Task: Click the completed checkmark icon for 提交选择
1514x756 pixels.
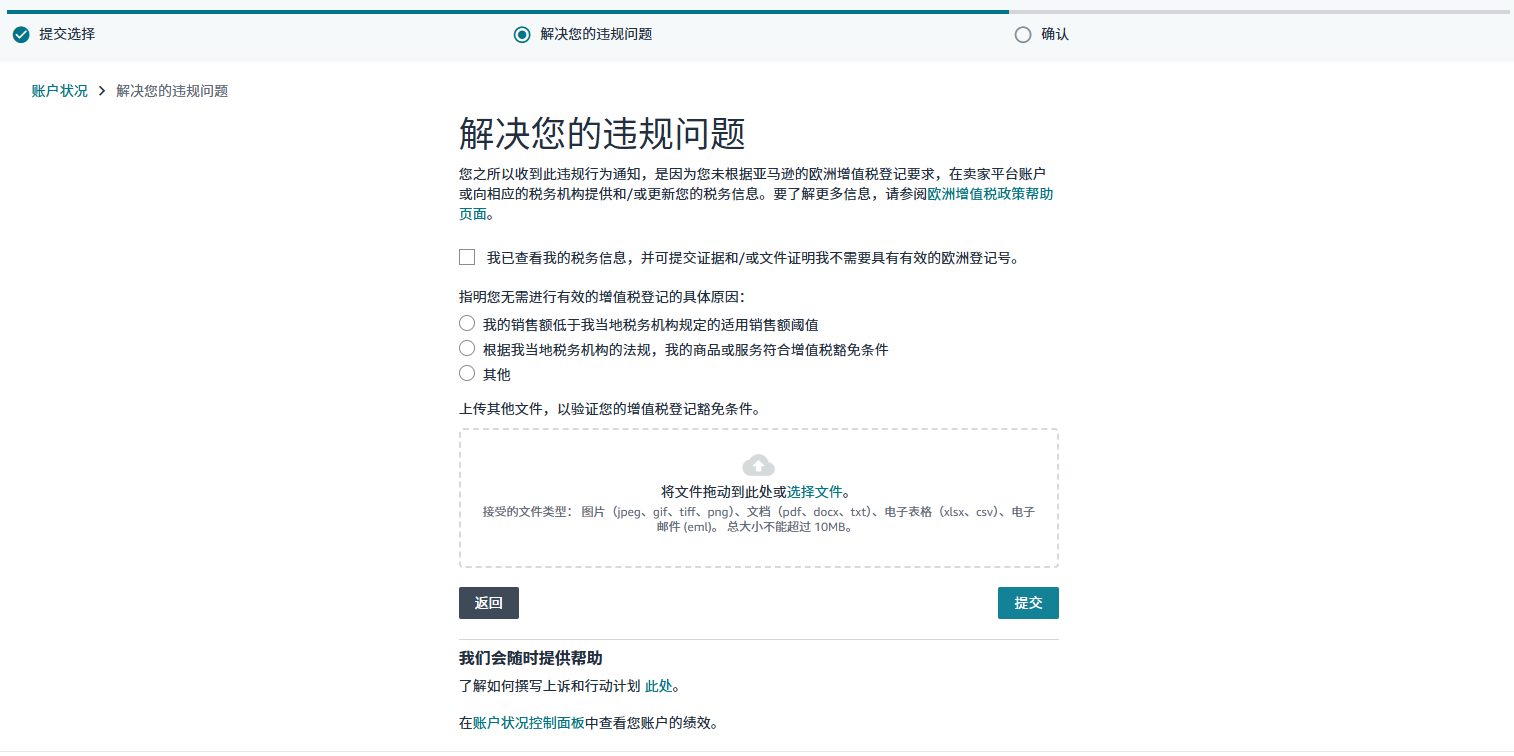Action: click(21, 35)
